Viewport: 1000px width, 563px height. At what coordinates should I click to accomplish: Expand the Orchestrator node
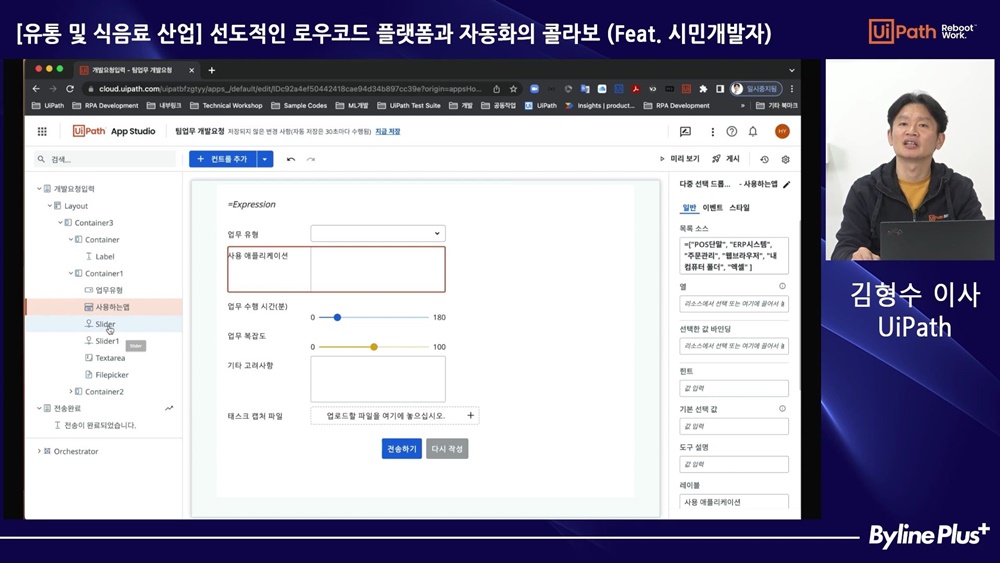point(39,451)
